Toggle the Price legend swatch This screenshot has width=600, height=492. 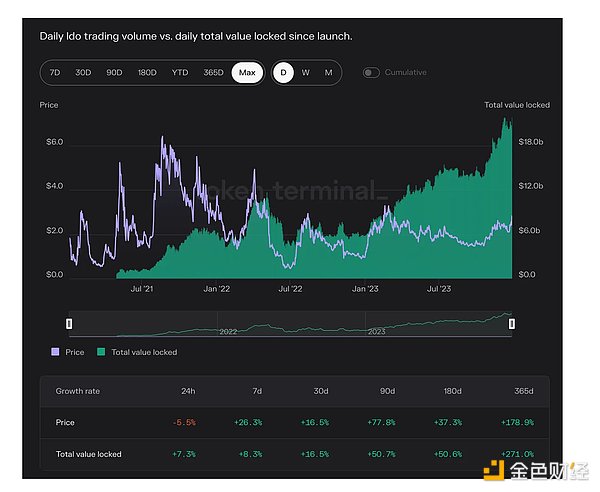pyautogui.click(x=54, y=352)
